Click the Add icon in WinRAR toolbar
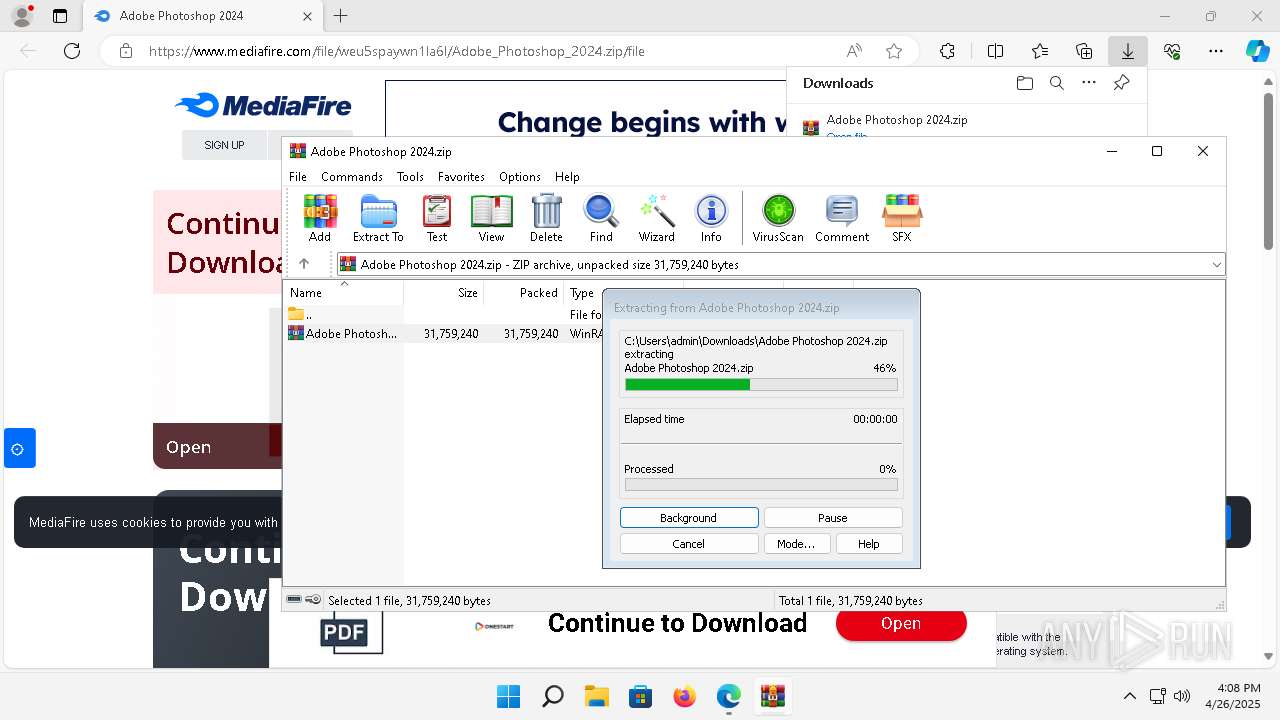Viewport: 1280px width, 720px height. [320, 218]
